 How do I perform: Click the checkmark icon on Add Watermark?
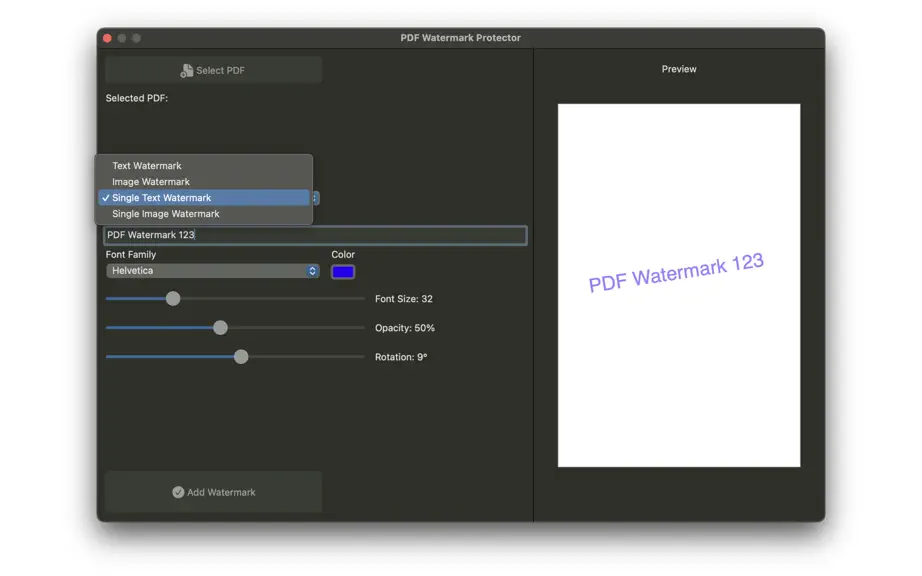pyautogui.click(x=178, y=493)
